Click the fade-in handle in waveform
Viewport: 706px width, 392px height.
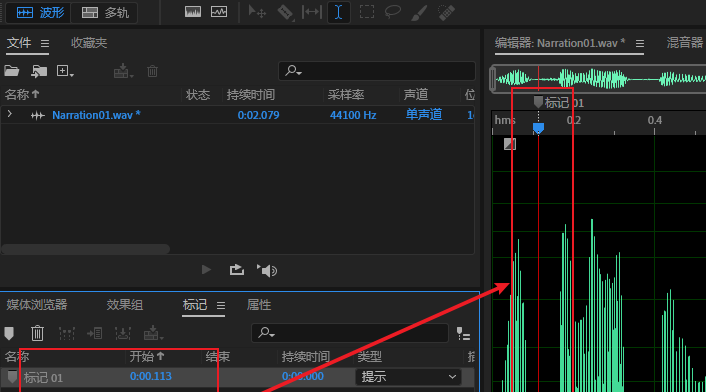pos(510,144)
